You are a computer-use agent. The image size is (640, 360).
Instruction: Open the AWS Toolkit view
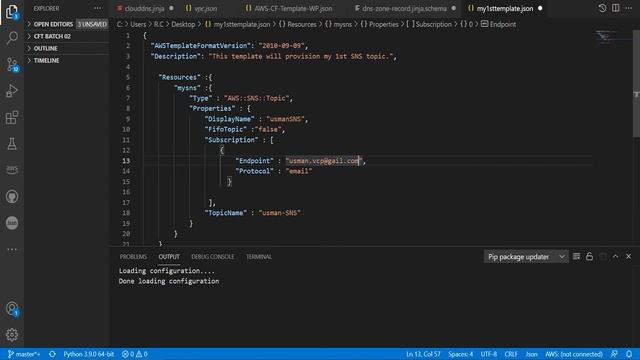tap(12, 170)
